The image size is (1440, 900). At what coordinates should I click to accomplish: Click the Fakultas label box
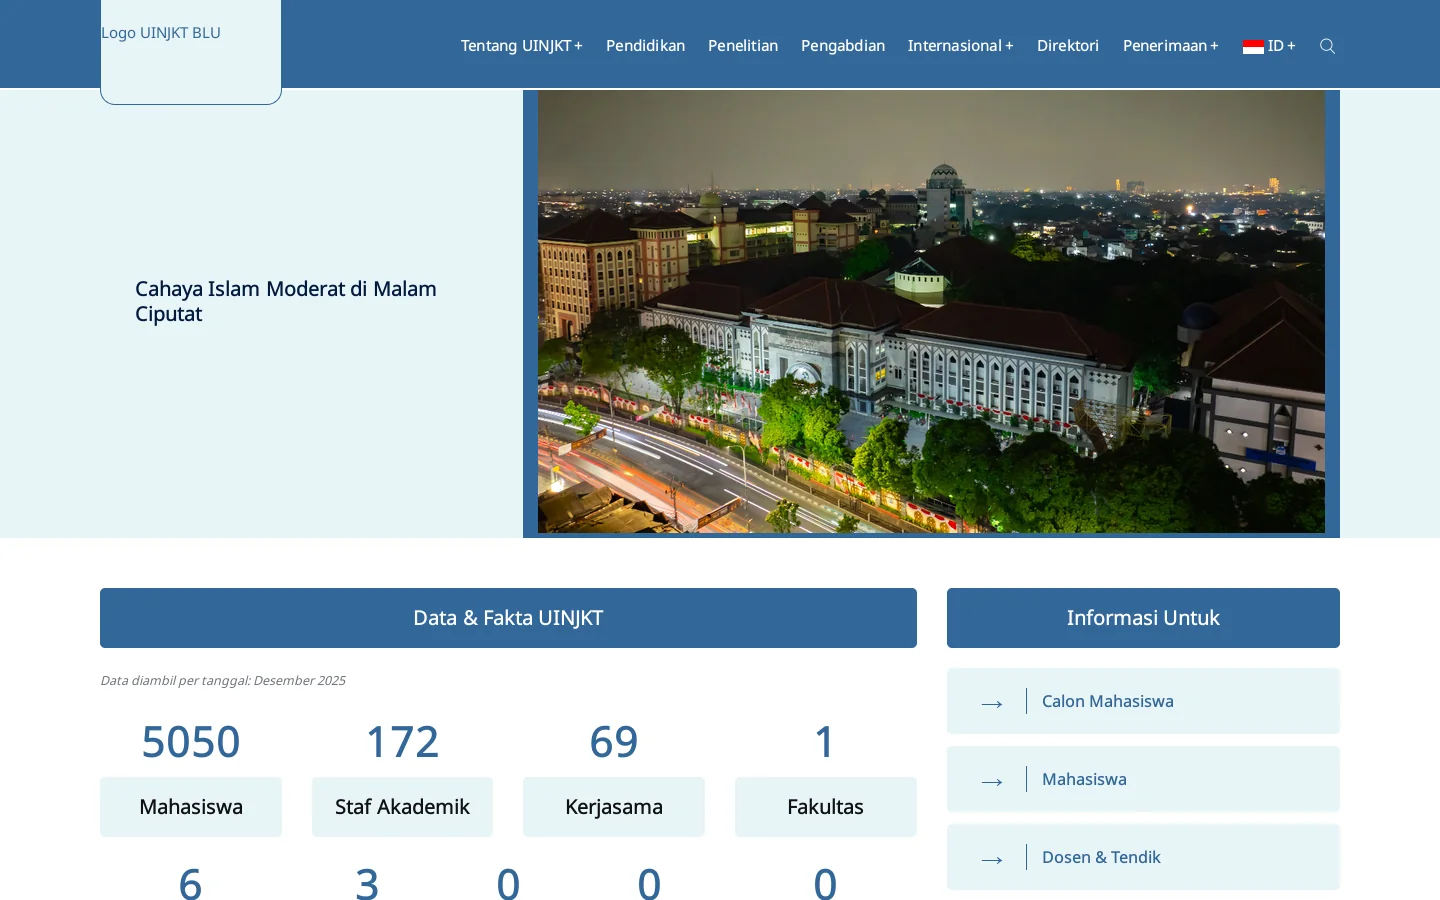(826, 807)
